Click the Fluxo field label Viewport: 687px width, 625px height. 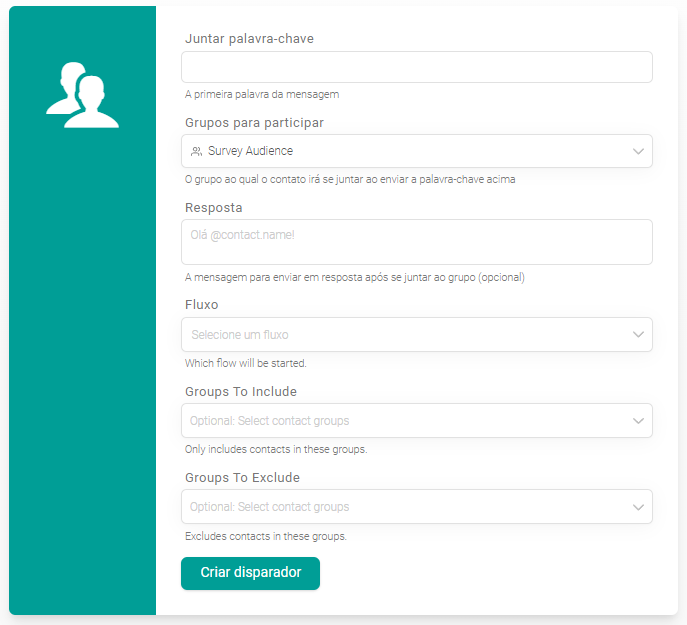tap(201, 304)
